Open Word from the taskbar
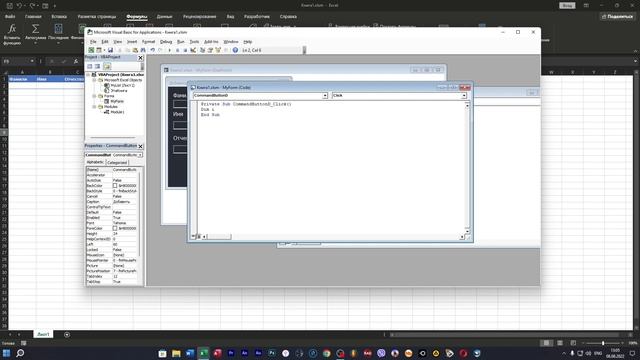 [x=190, y=353]
